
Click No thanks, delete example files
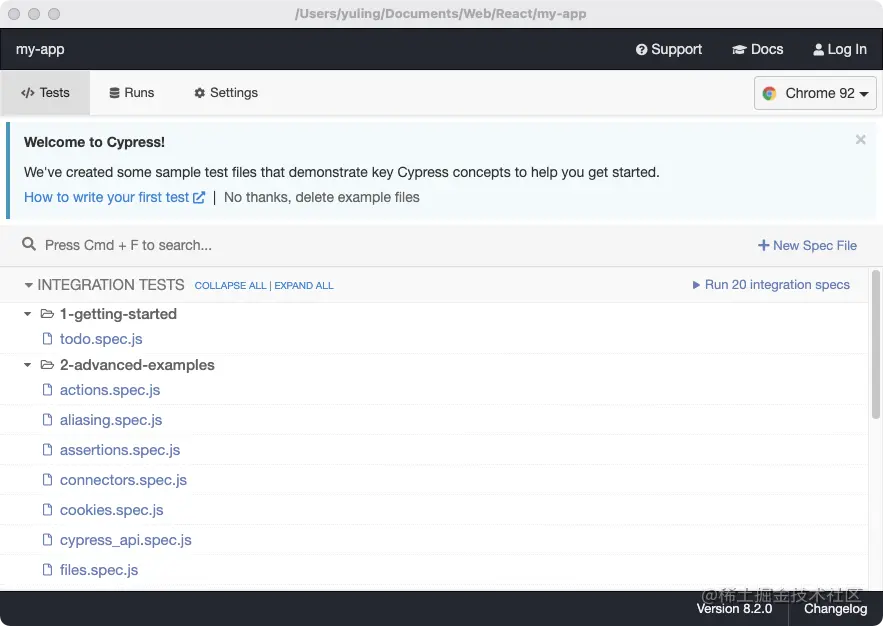click(x=322, y=197)
